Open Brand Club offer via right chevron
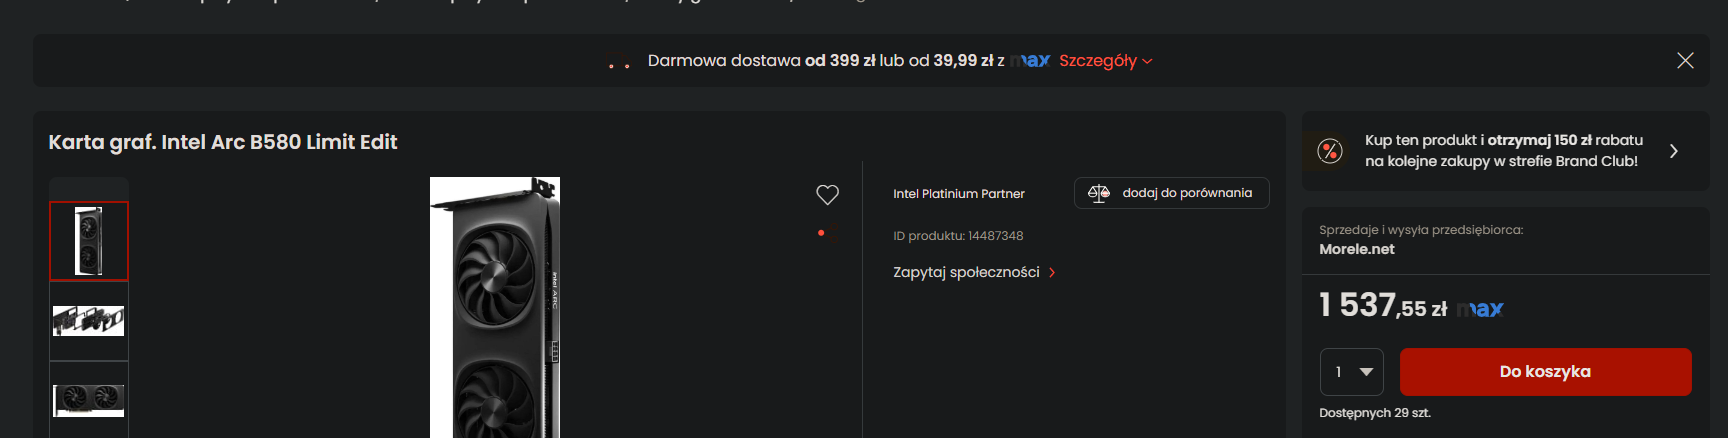 (1673, 151)
